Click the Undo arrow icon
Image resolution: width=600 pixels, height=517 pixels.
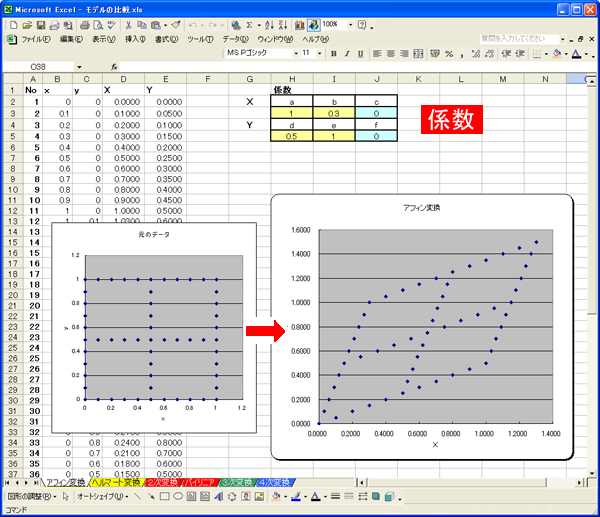pos(192,23)
